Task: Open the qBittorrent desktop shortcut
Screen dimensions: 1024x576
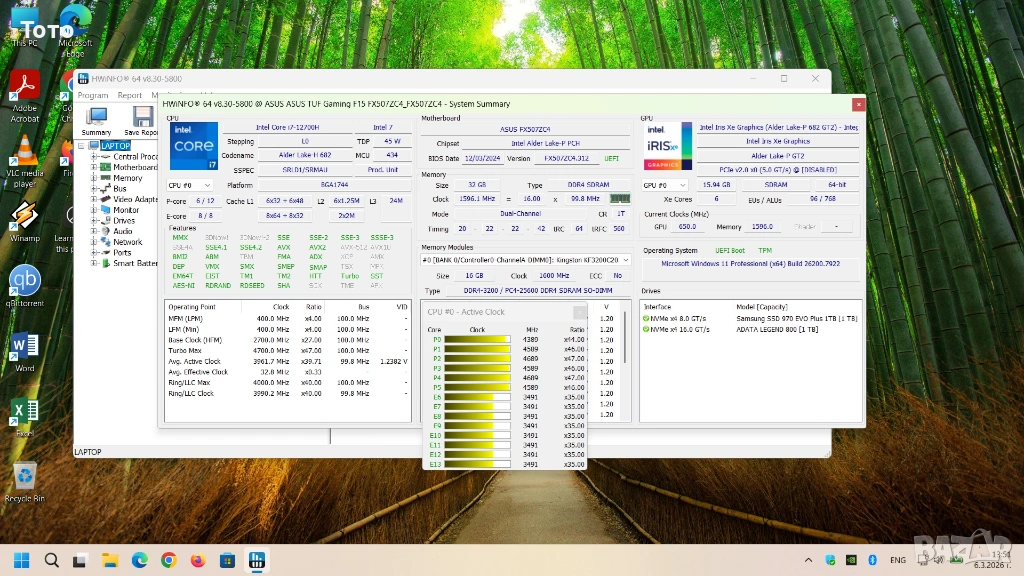Action: 25,280
